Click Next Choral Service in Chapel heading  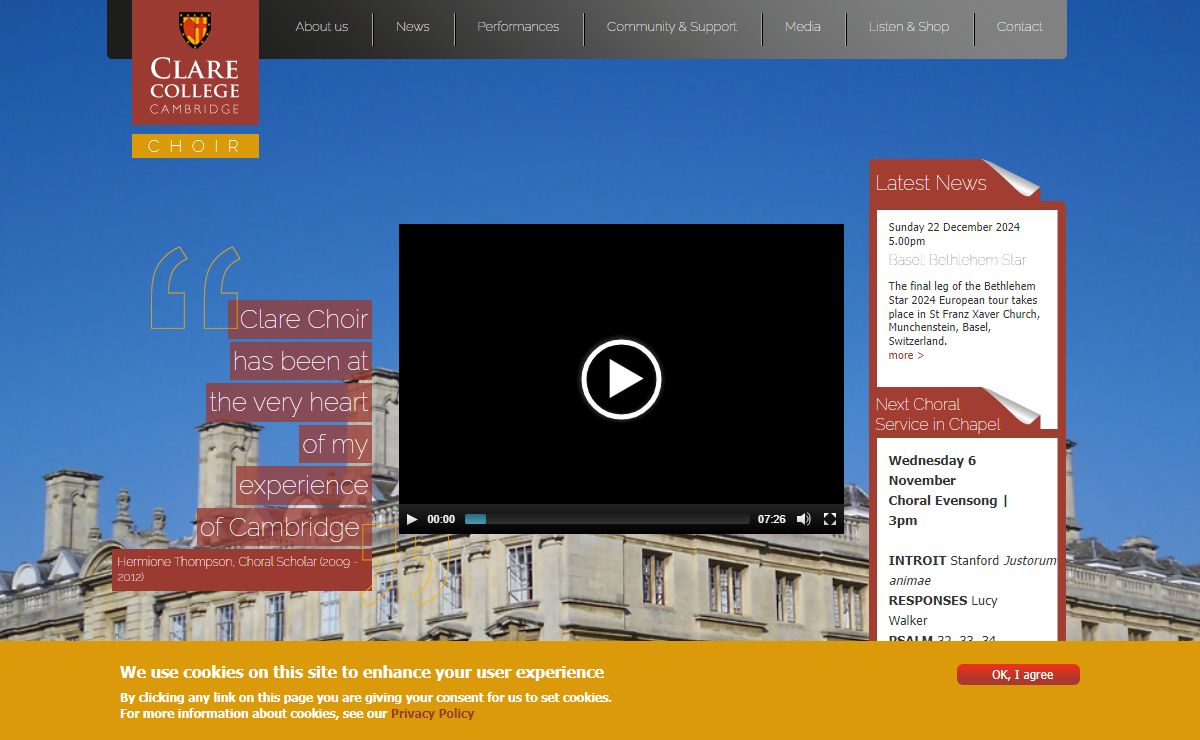pos(938,414)
